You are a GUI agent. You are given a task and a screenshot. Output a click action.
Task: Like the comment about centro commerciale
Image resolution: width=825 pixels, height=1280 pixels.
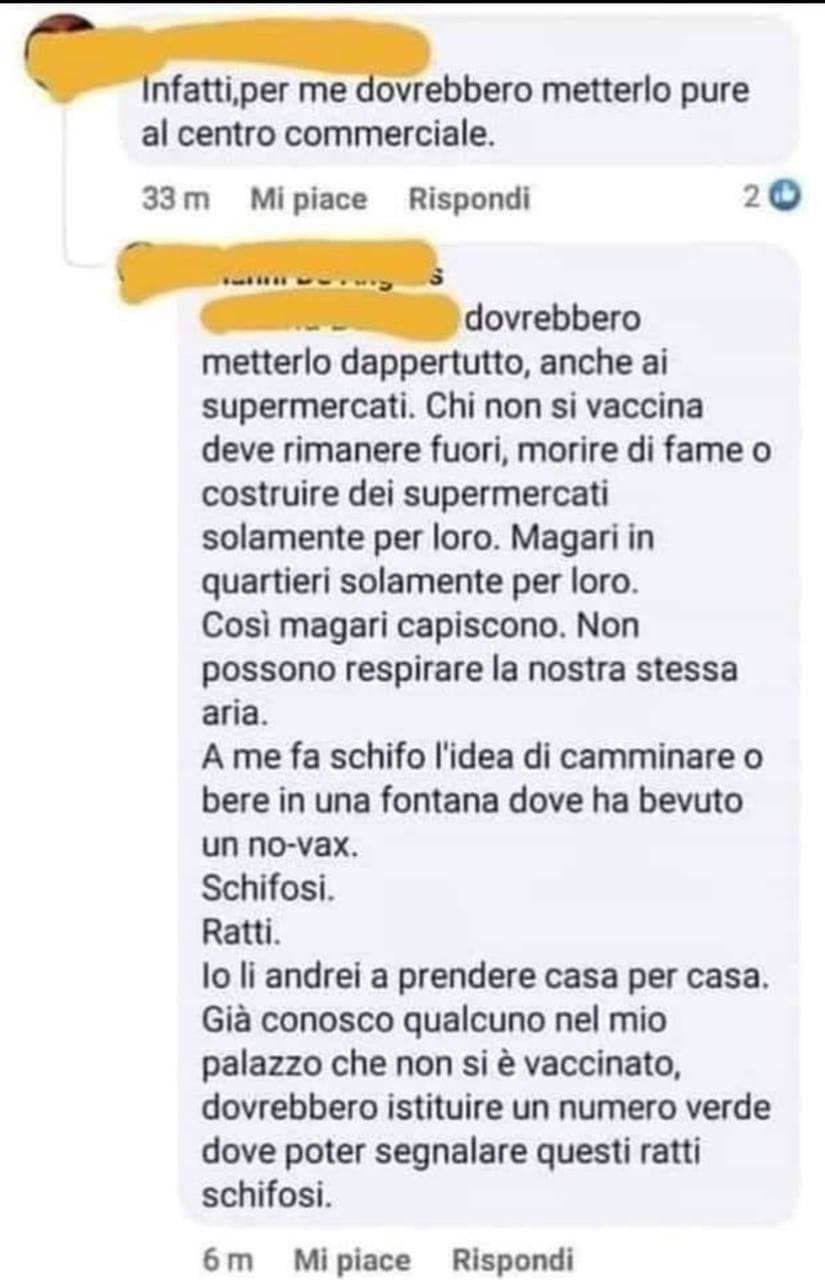click(x=308, y=199)
